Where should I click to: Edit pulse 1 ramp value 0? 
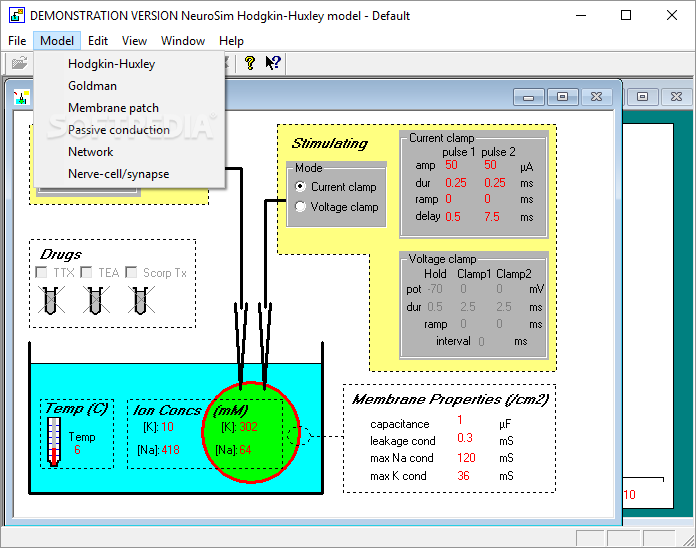[448, 199]
